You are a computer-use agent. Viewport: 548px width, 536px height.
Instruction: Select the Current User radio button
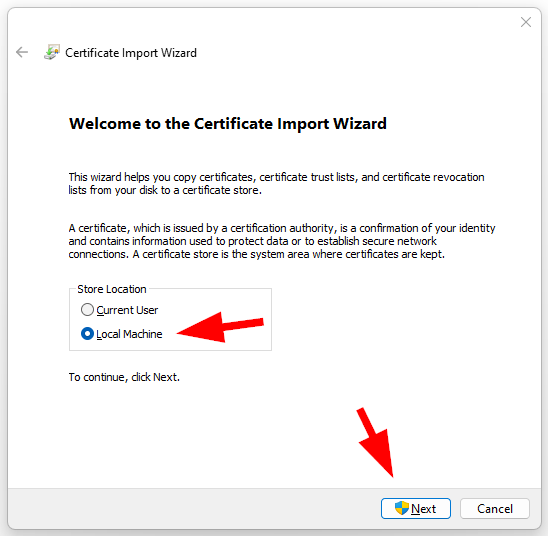coord(87,310)
